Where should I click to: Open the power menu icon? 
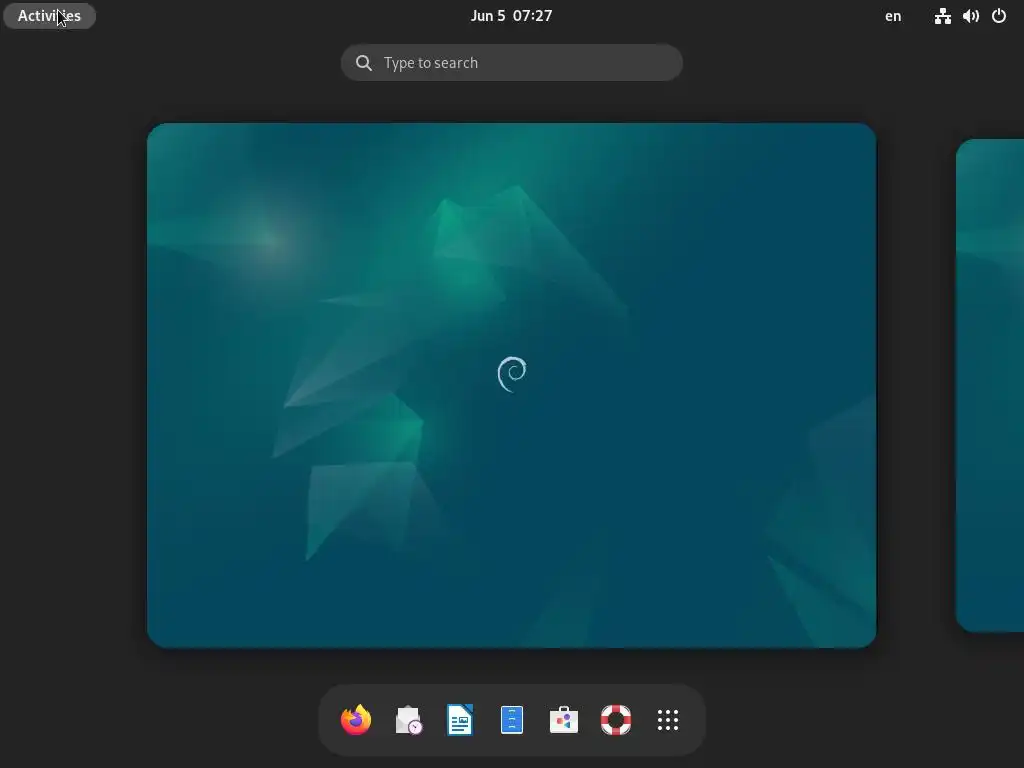click(x=999, y=16)
